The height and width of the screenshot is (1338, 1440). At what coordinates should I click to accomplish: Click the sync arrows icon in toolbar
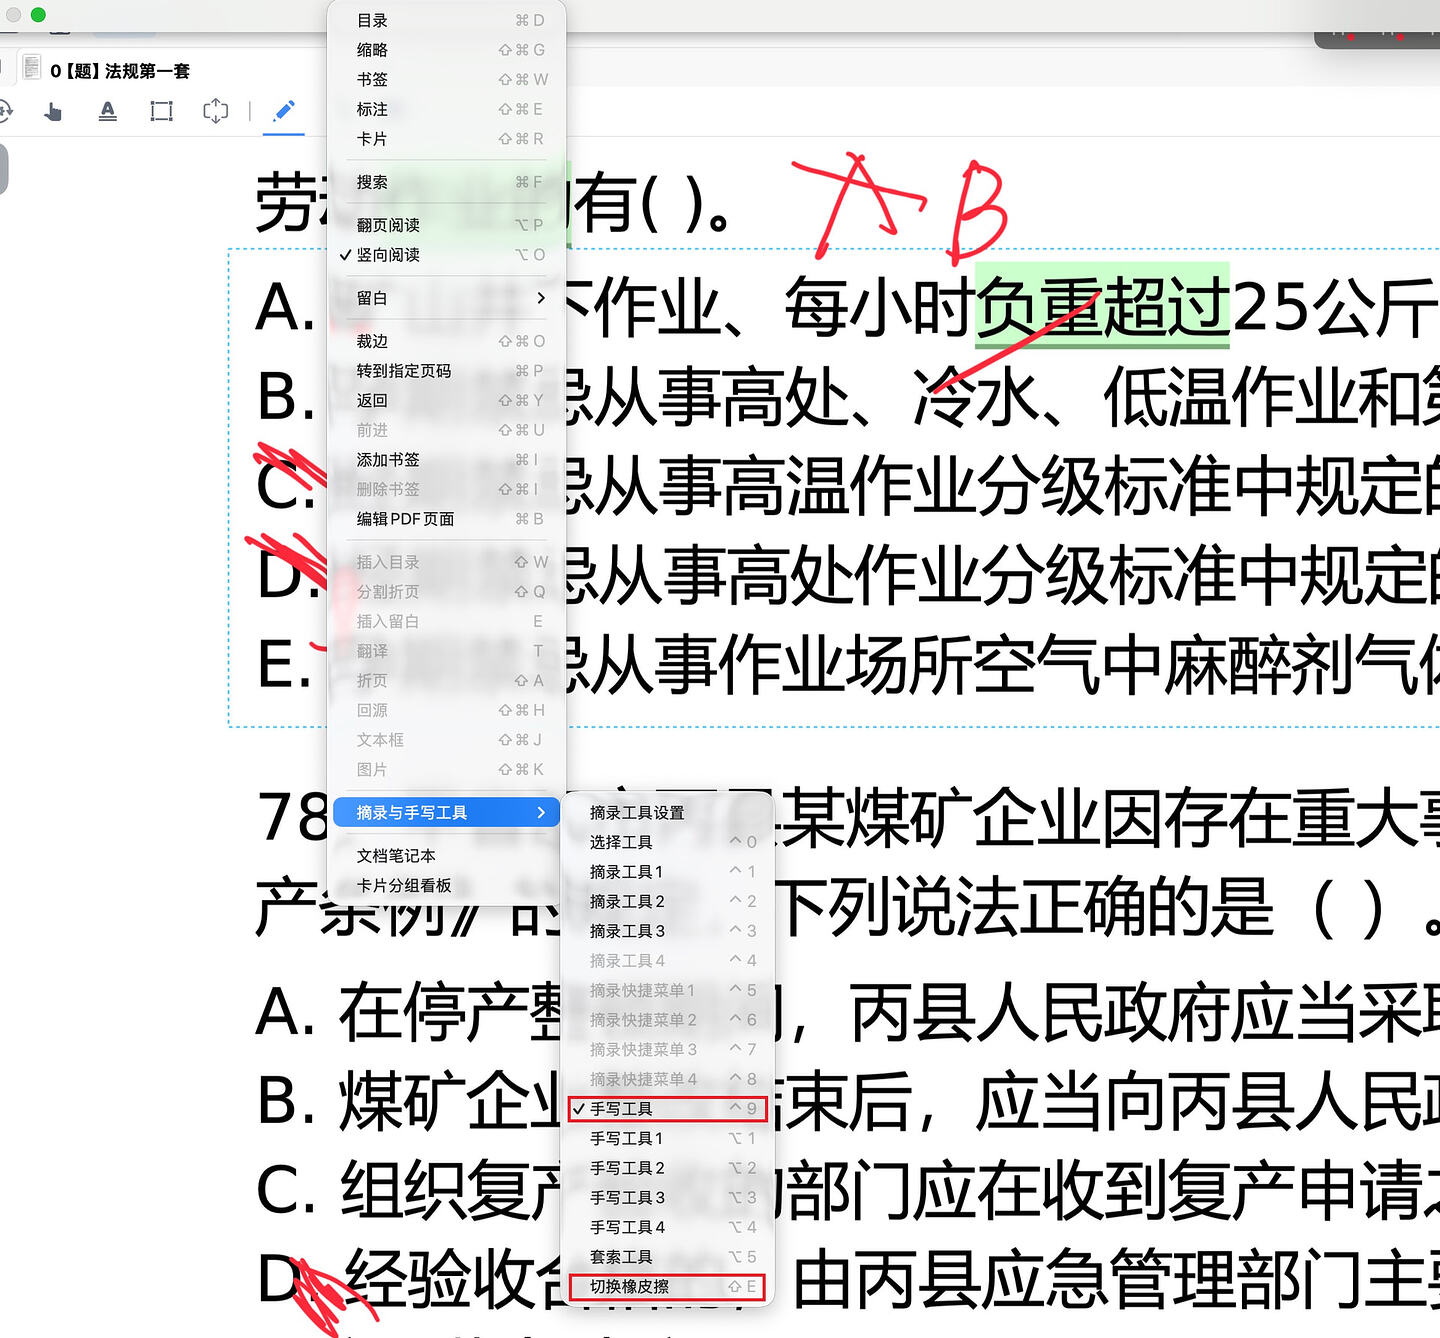(x=5, y=111)
